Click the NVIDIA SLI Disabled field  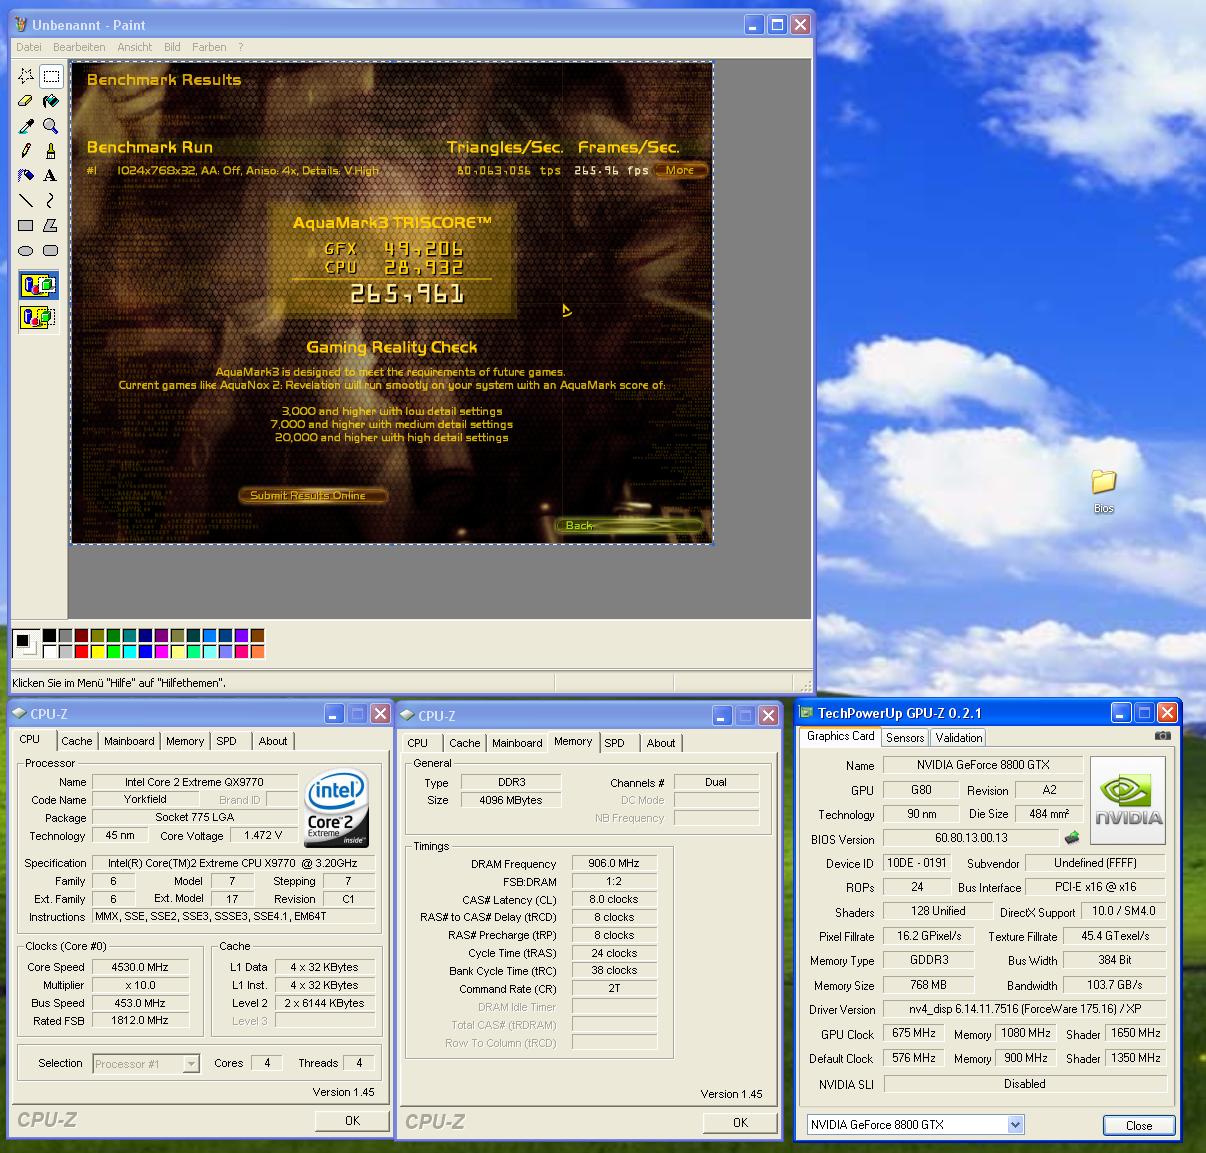tap(1024, 1084)
